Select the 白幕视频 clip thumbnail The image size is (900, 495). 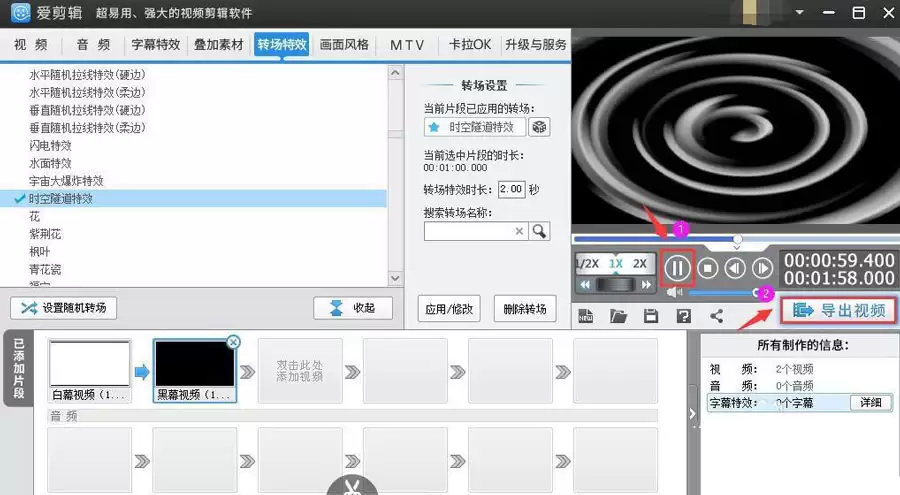(90, 364)
